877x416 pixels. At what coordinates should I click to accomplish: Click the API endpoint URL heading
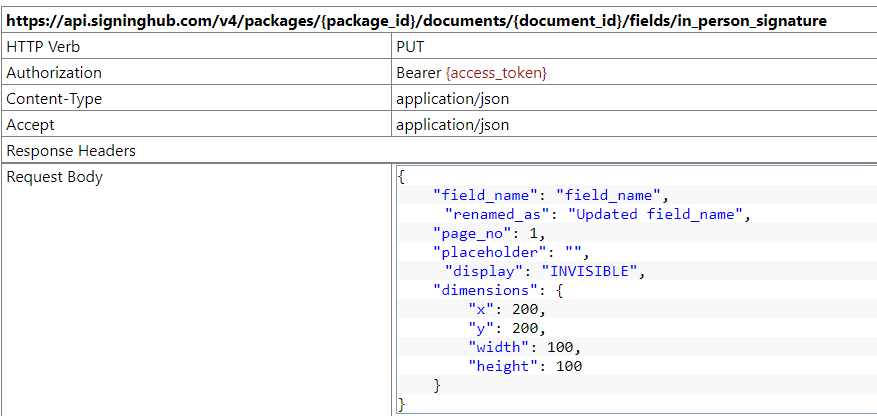(417, 20)
